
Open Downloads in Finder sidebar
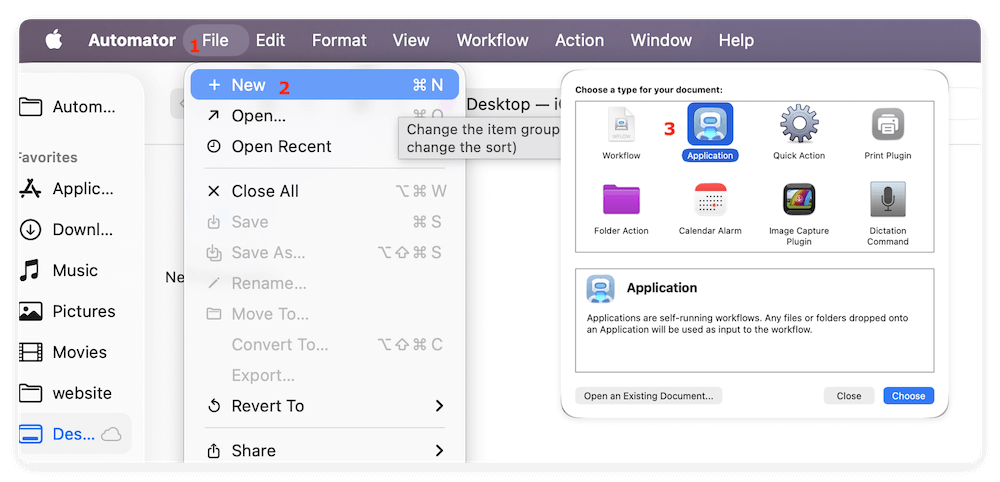coord(68,230)
